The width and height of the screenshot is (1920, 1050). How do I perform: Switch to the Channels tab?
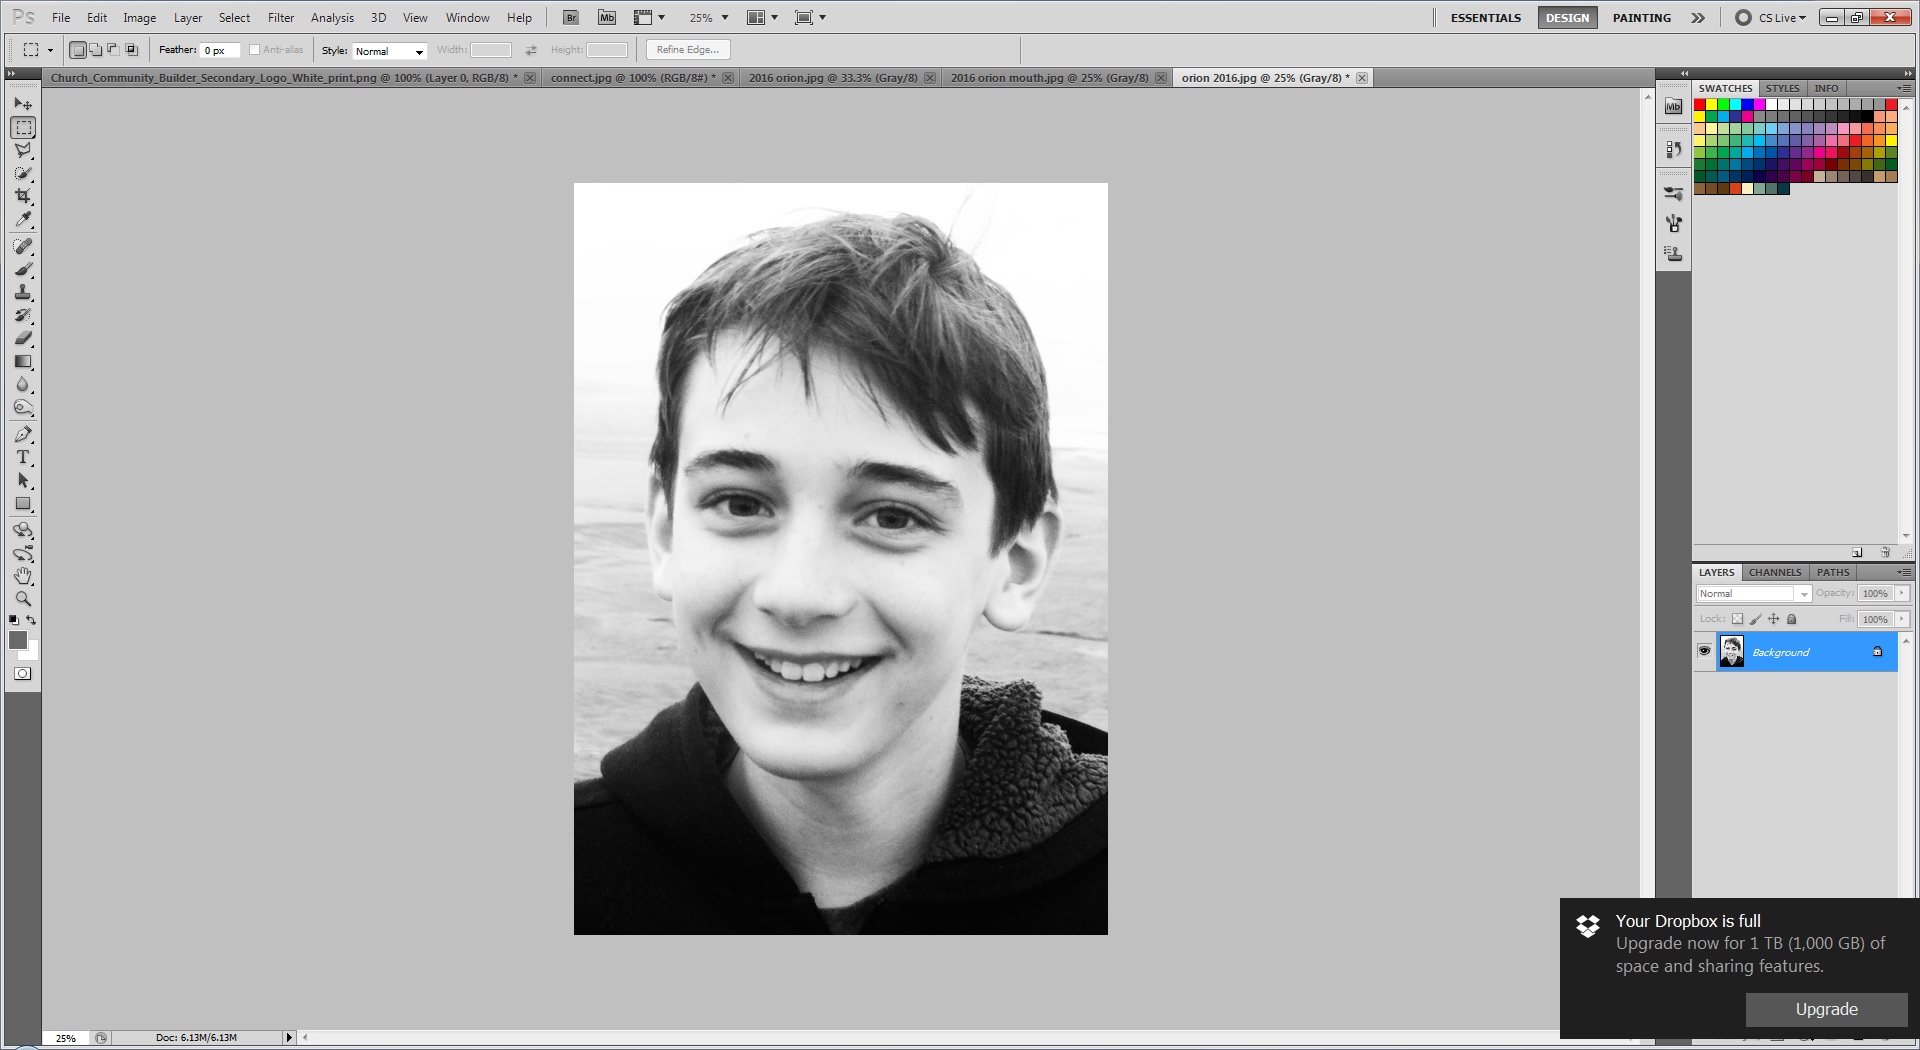(1775, 572)
